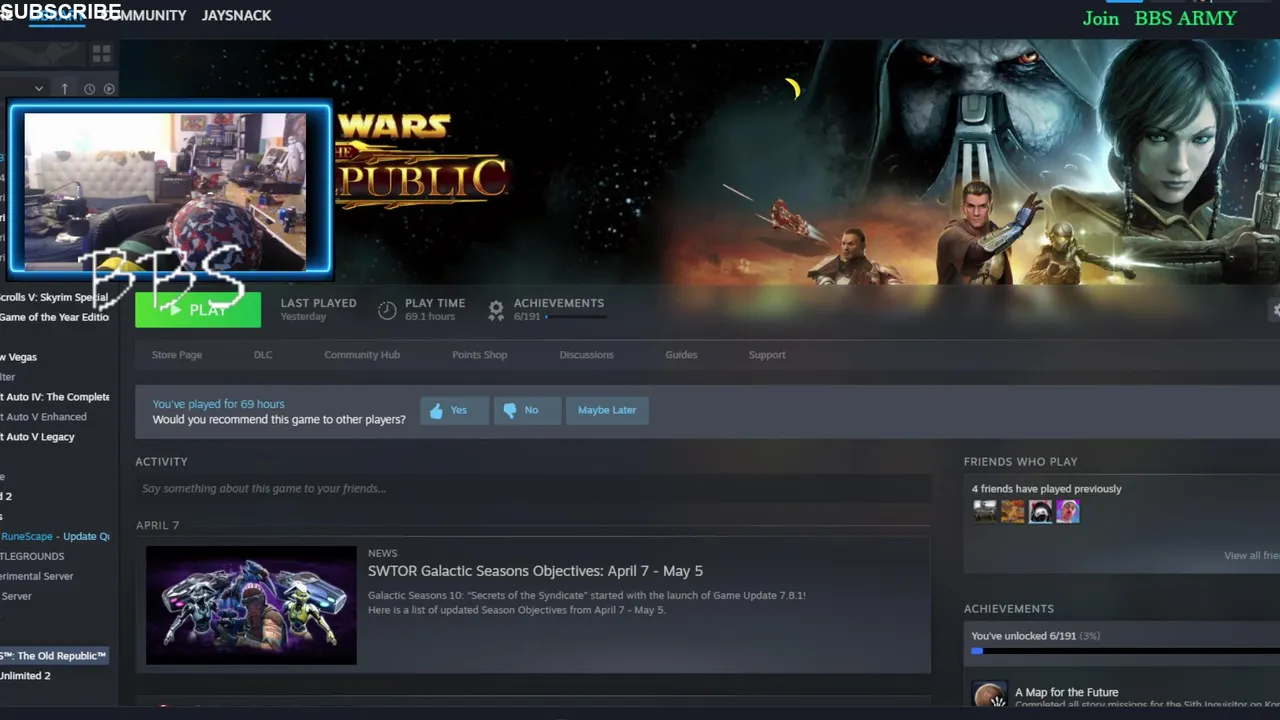1280x720 pixels.
Task: Open the first friend avatar
Action: point(985,512)
